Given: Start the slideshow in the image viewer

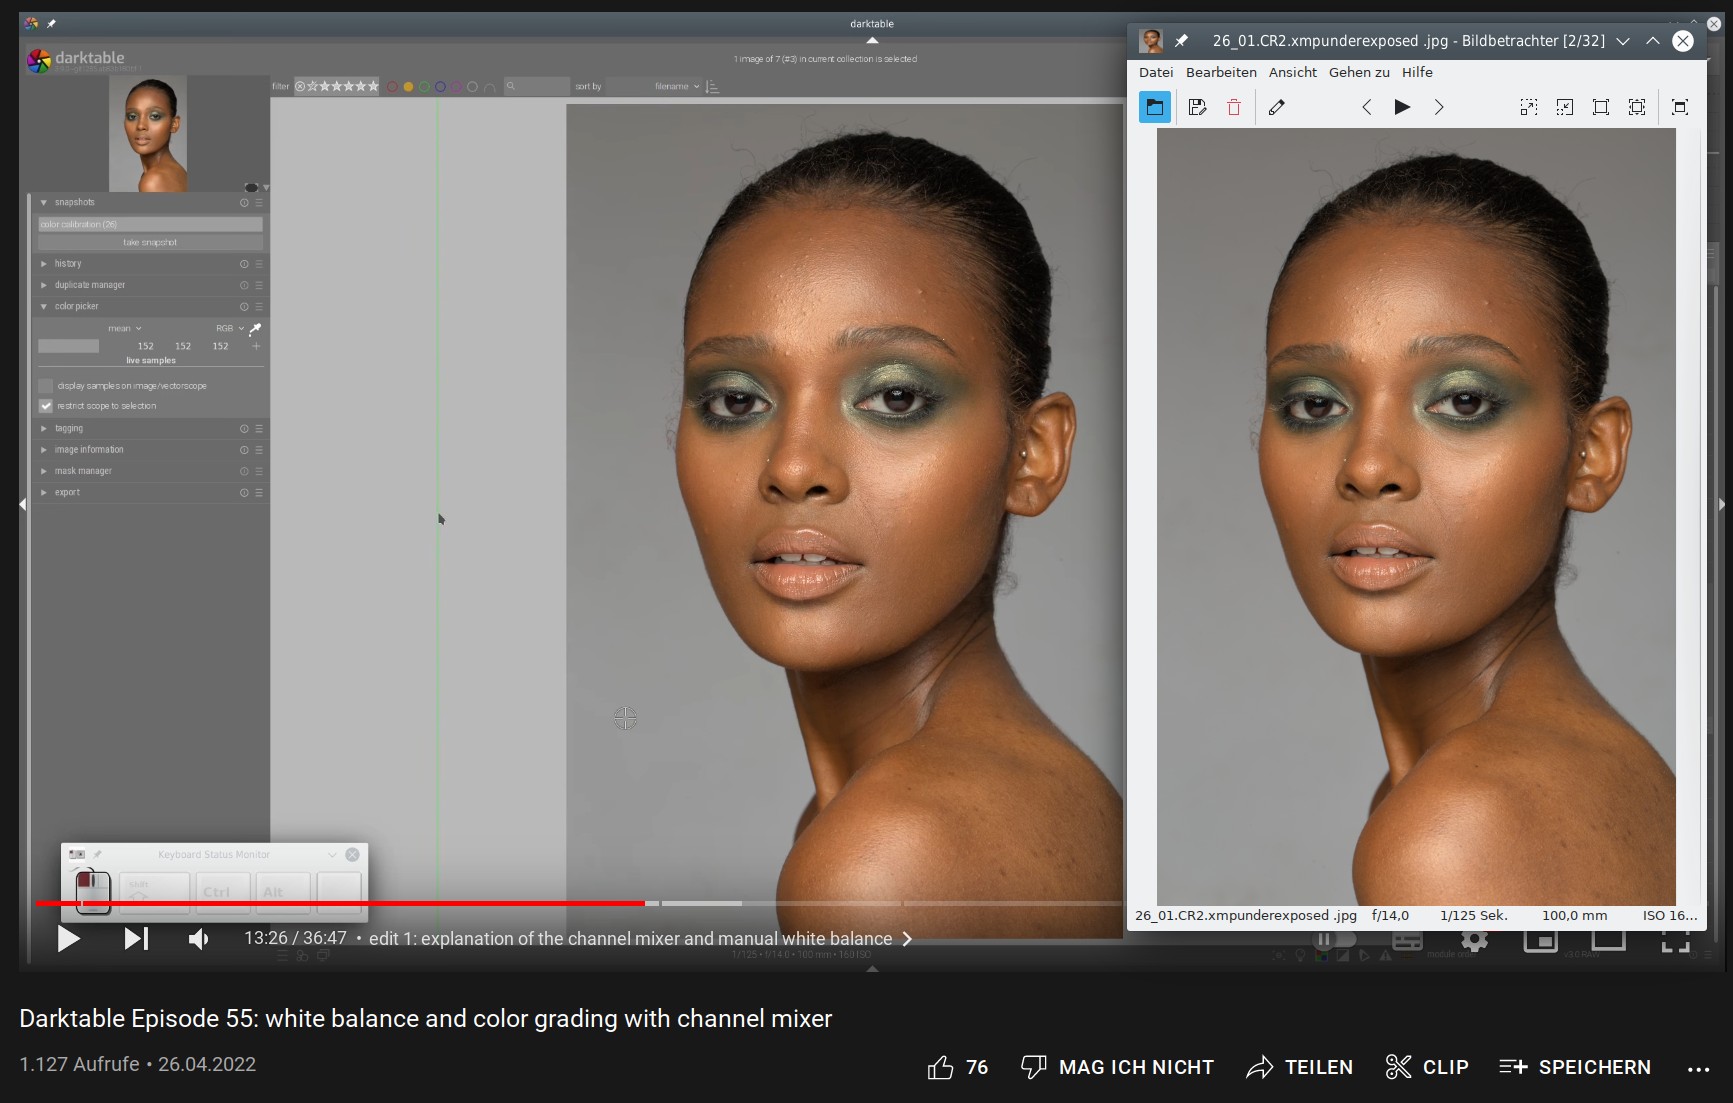Looking at the screenshot, I should (x=1402, y=107).
